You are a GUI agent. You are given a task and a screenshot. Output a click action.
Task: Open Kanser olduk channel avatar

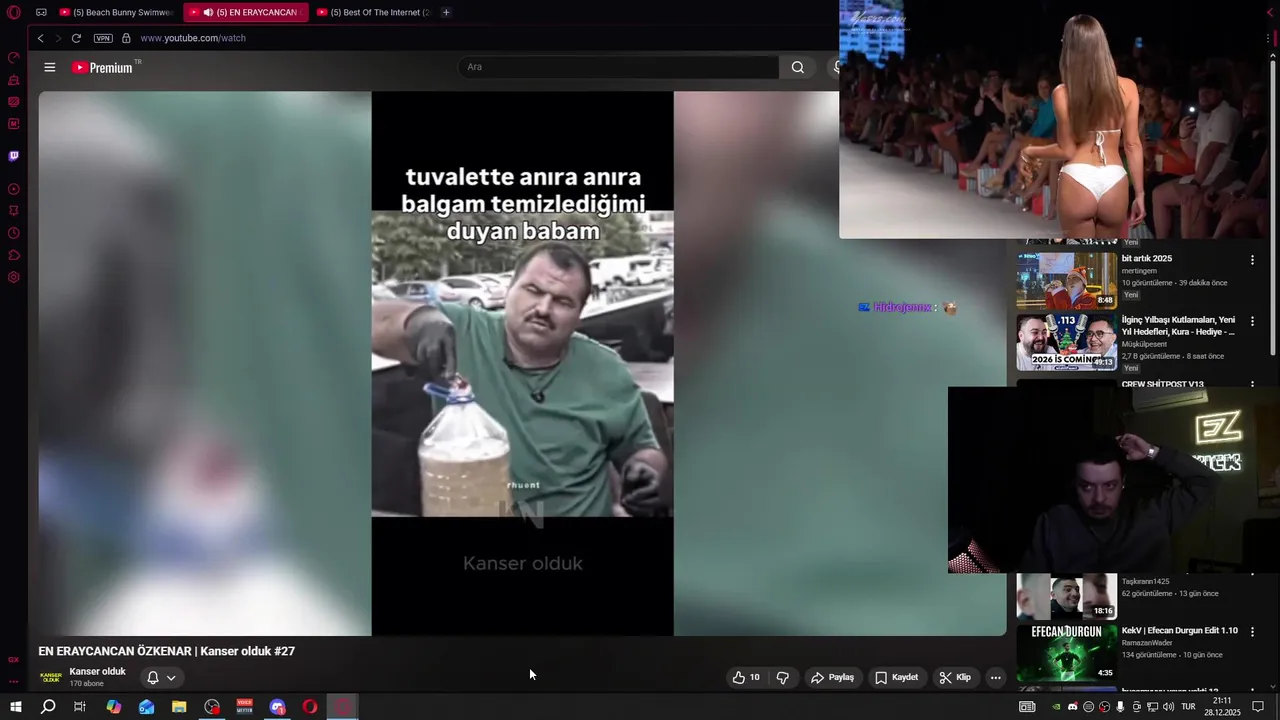tap(50, 677)
